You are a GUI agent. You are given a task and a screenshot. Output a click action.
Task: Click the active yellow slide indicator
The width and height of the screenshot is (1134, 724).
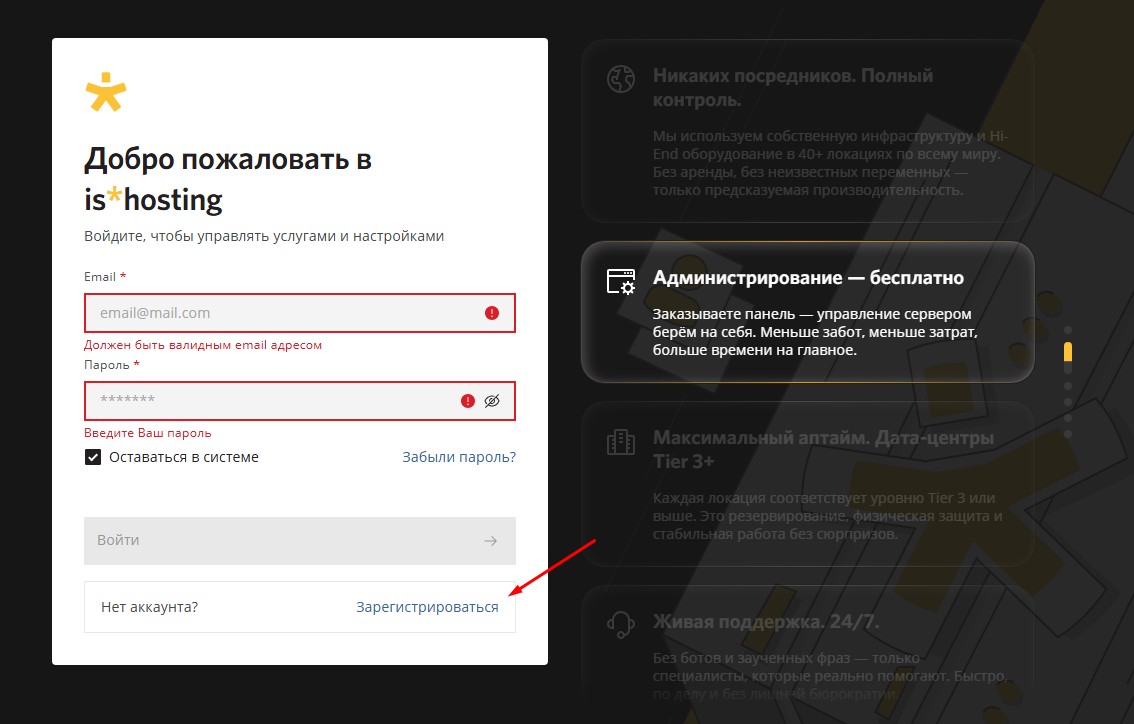point(1067,352)
